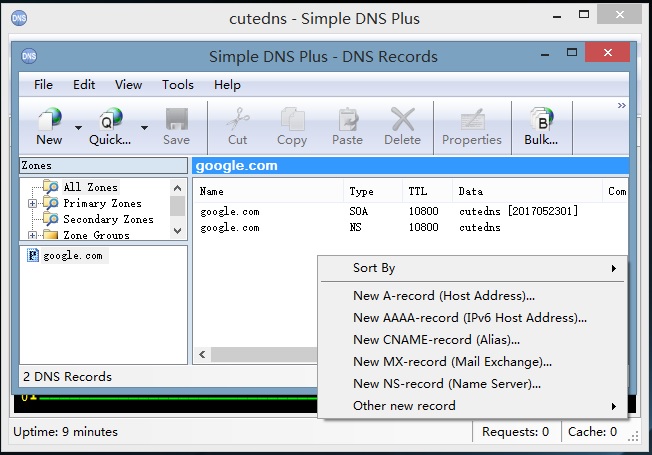
Task: Open the Help menu
Action: [x=227, y=85]
